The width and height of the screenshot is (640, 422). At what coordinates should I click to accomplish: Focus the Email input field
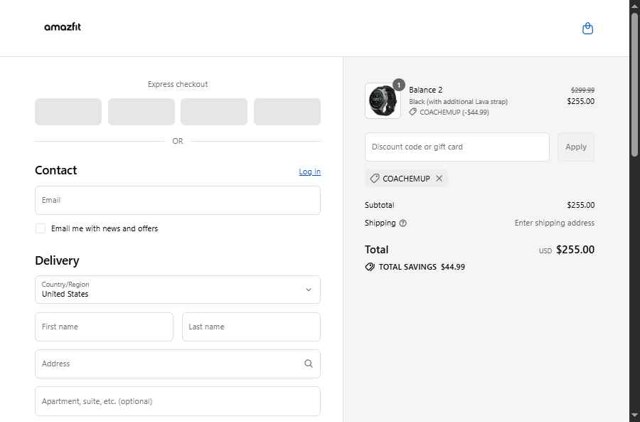178,200
